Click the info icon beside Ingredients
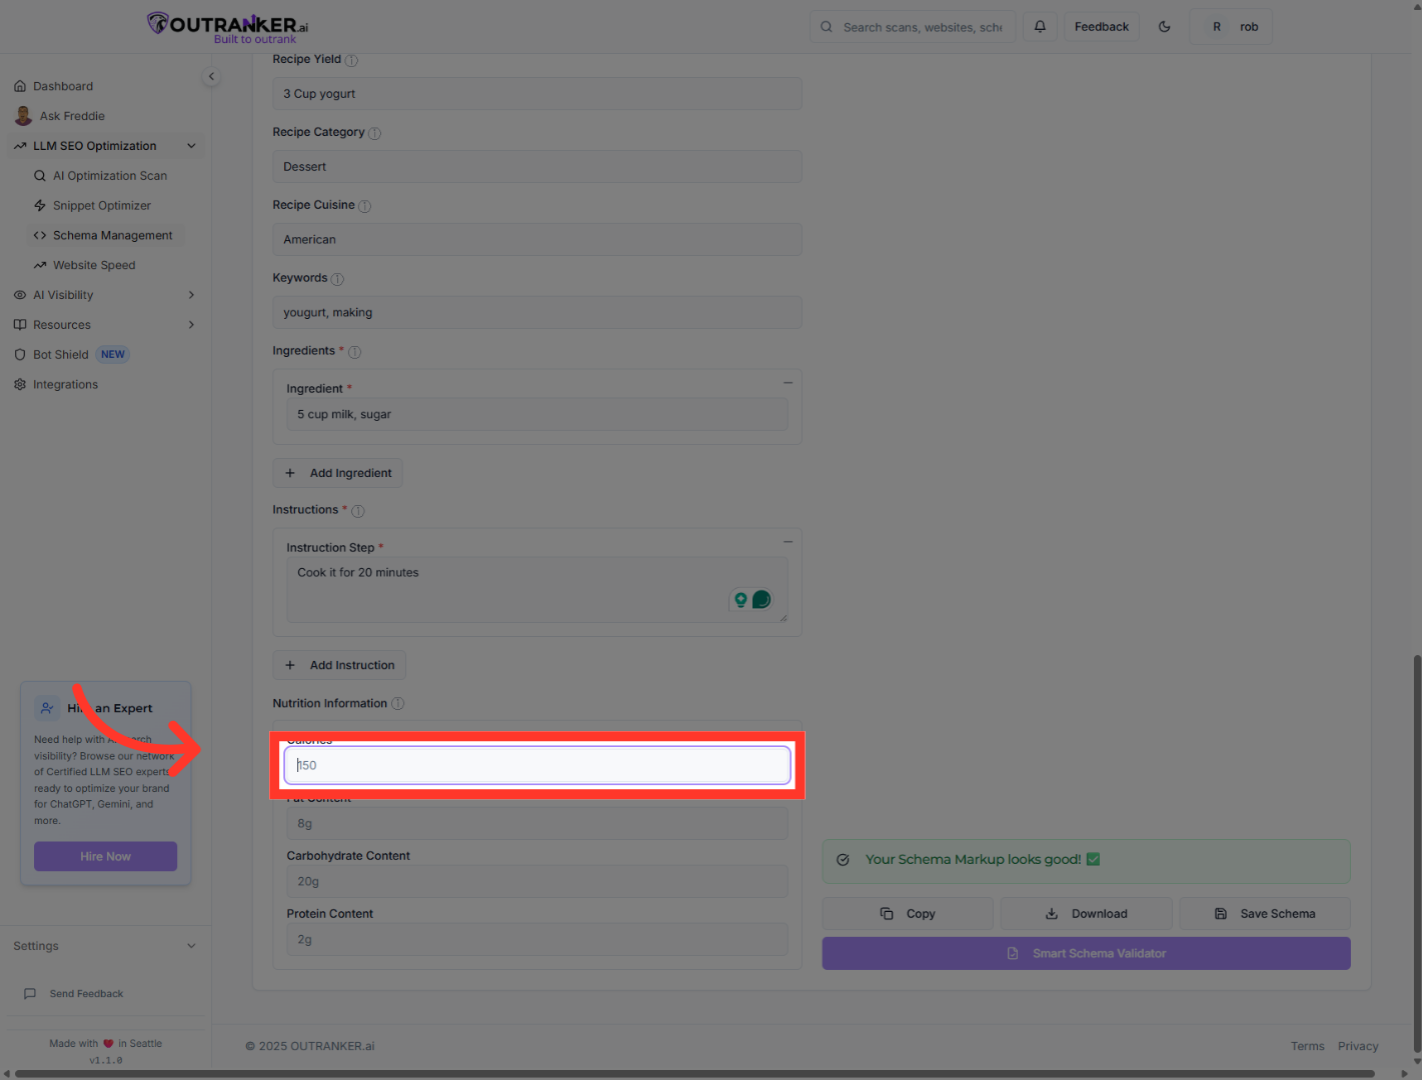The image size is (1422, 1080). (x=354, y=352)
